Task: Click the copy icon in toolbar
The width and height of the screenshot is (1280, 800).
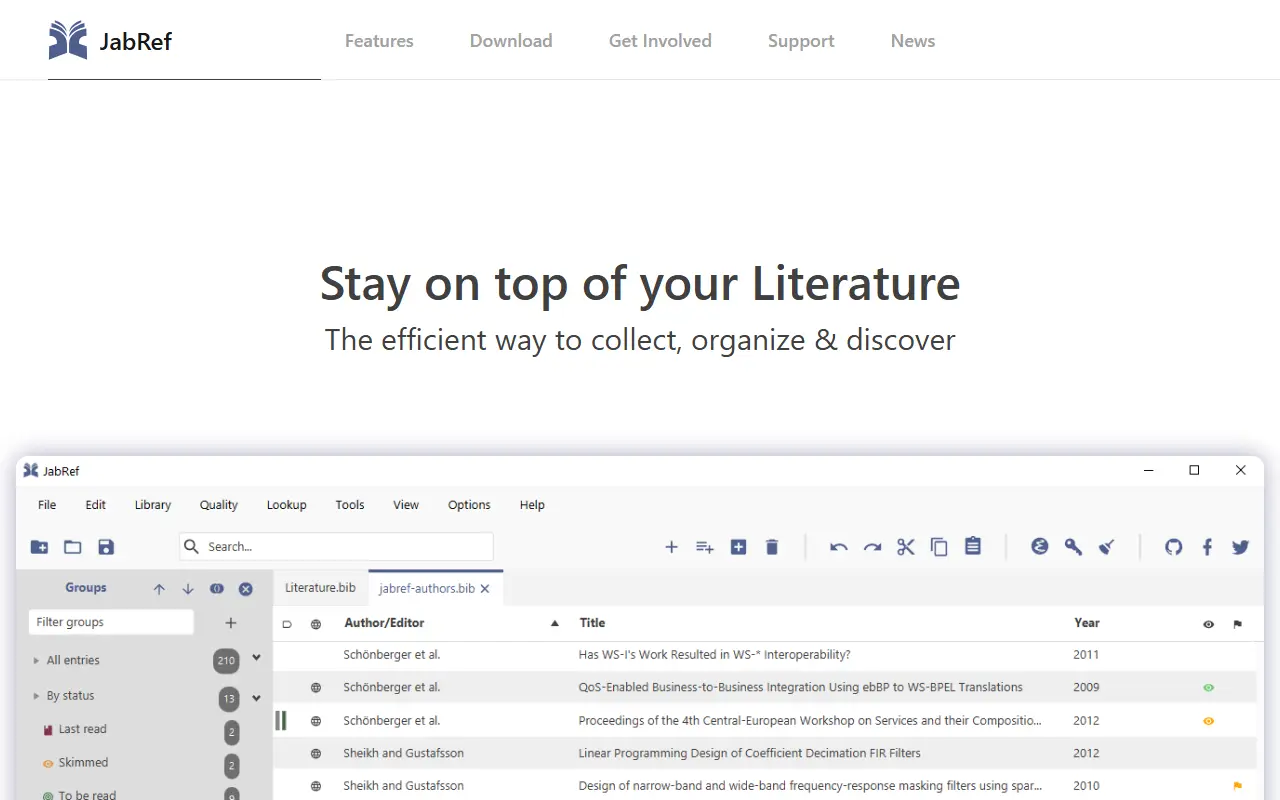Action: [939, 547]
